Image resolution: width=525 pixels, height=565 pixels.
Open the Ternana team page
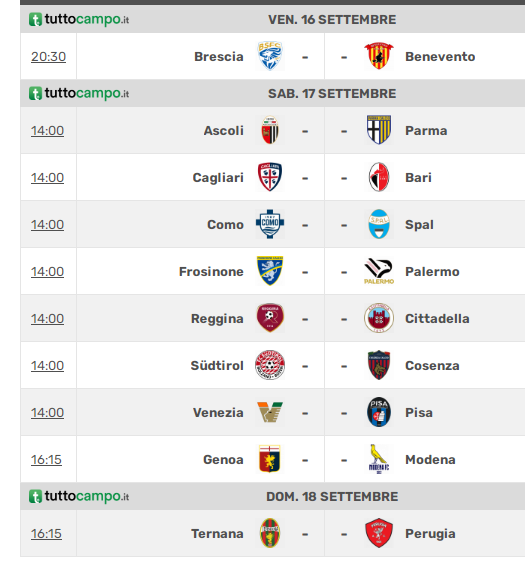[217, 534]
